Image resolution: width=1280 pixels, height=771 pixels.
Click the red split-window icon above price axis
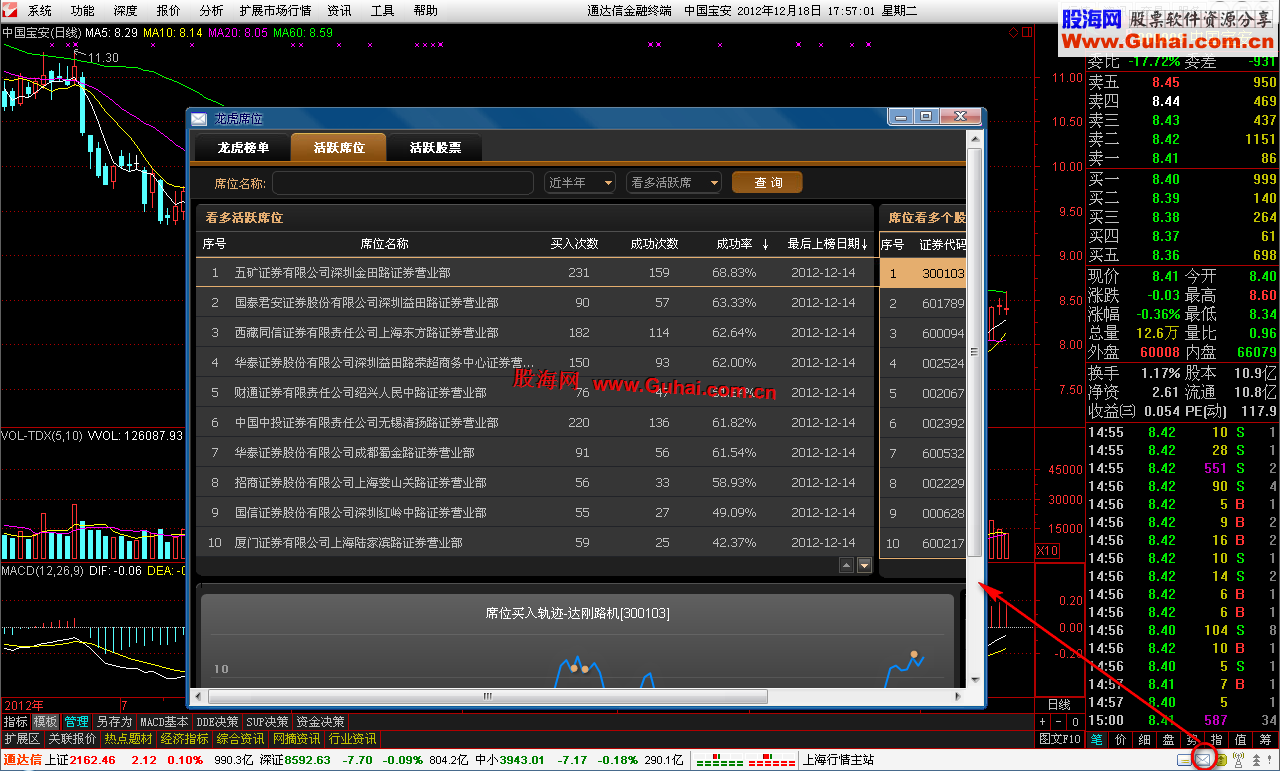tap(1026, 32)
